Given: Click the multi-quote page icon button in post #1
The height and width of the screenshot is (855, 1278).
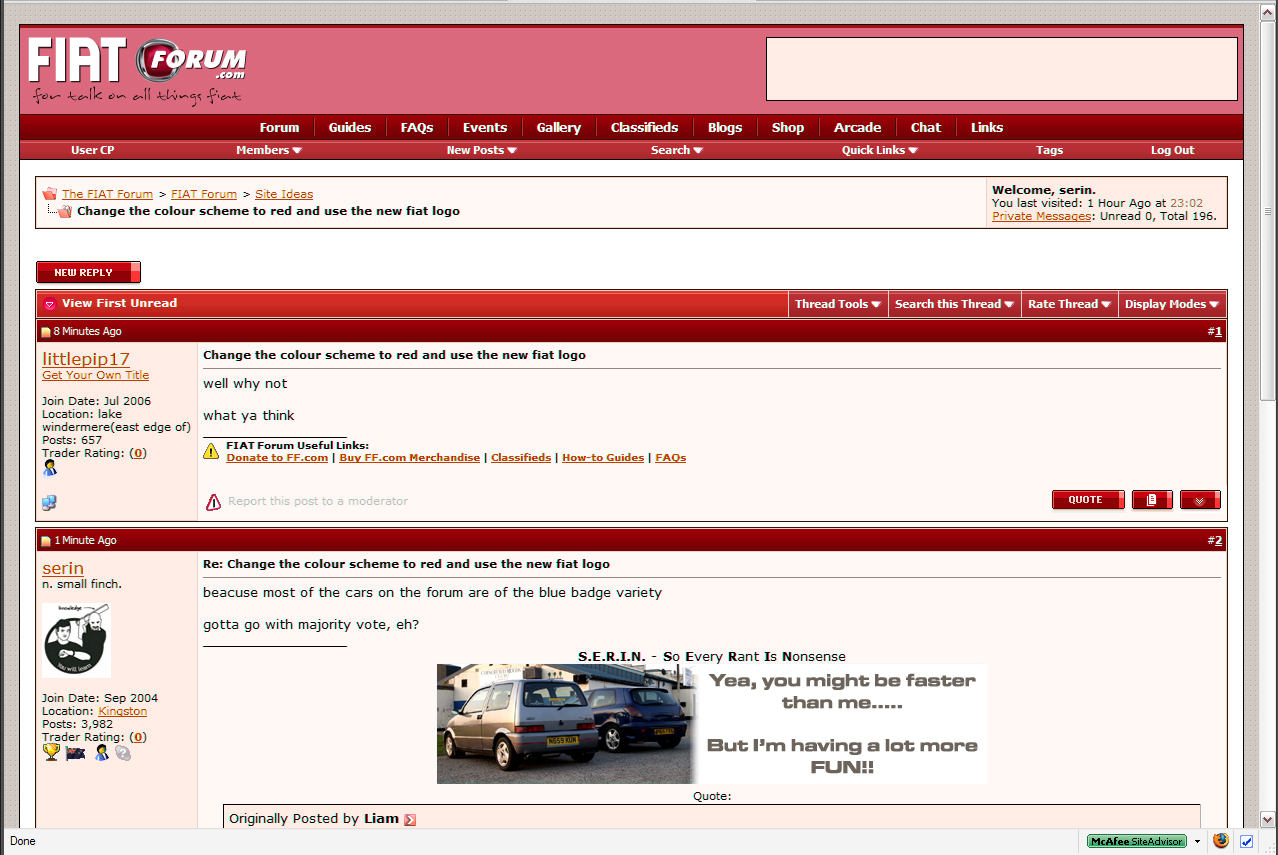Looking at the screenshot, I should point(1152,500).
